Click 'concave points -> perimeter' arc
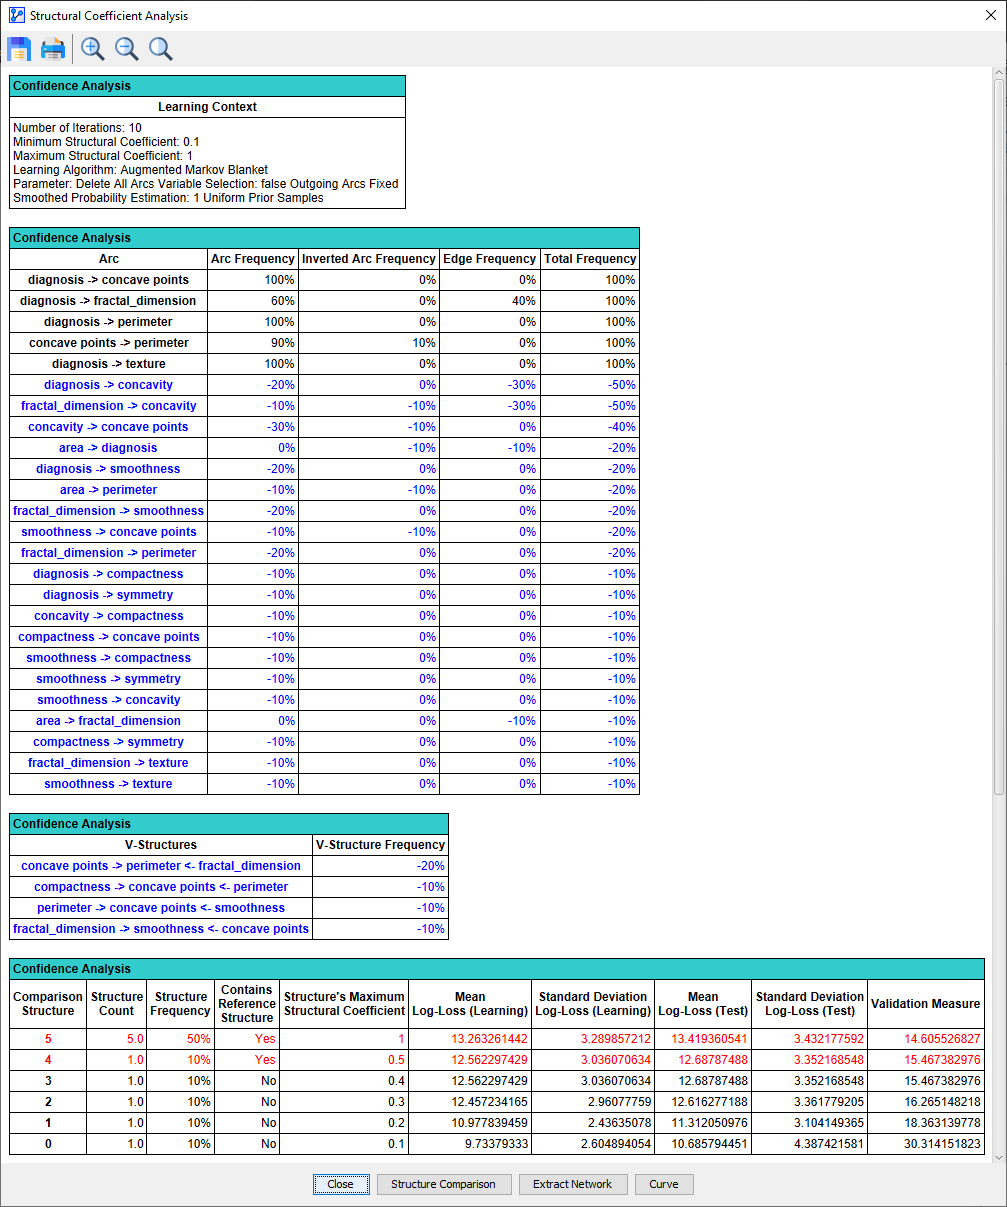The width and height of the screenshot is (1007, 1207). 109,343
